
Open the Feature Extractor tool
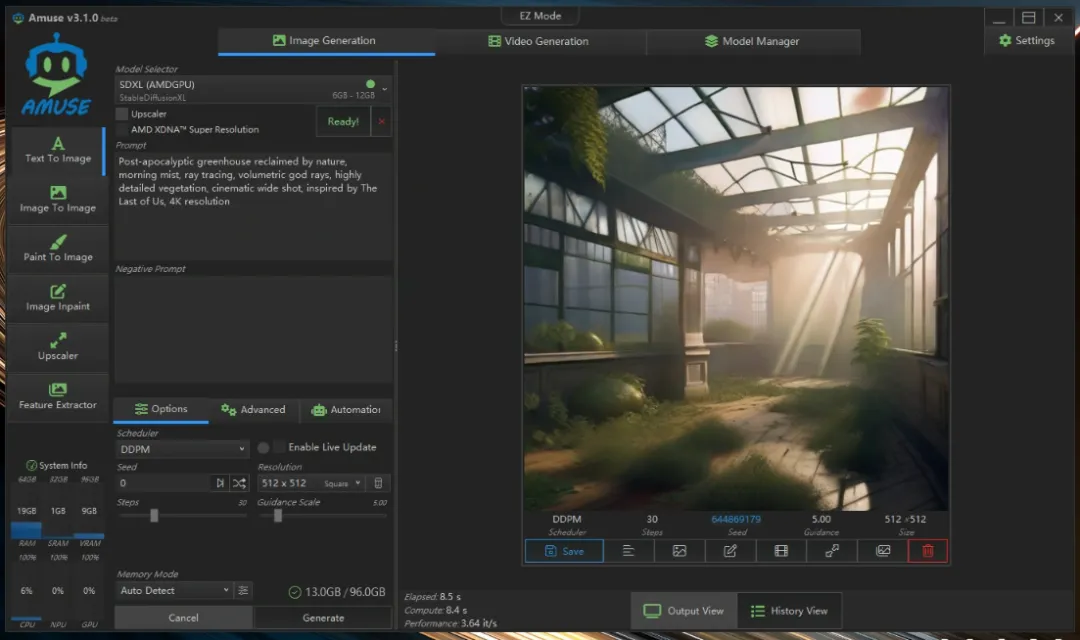coord(58,396)
